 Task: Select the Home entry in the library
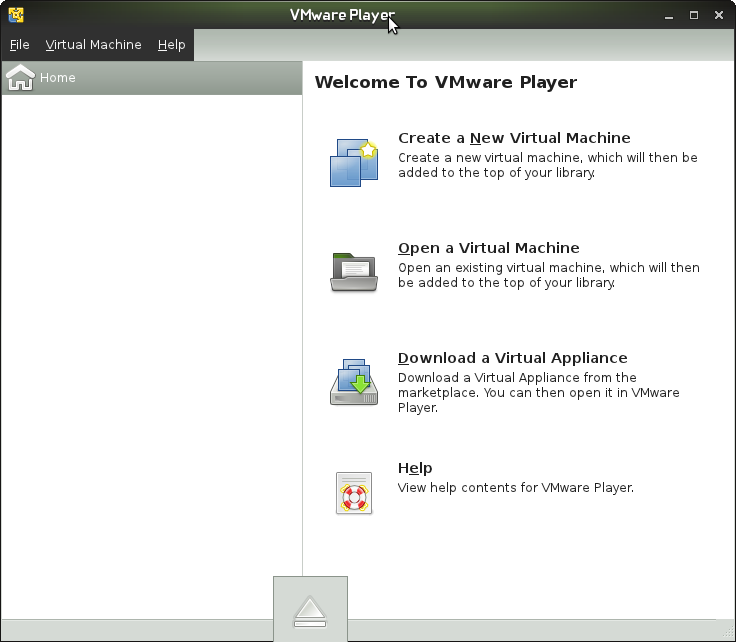pos(152,78)
